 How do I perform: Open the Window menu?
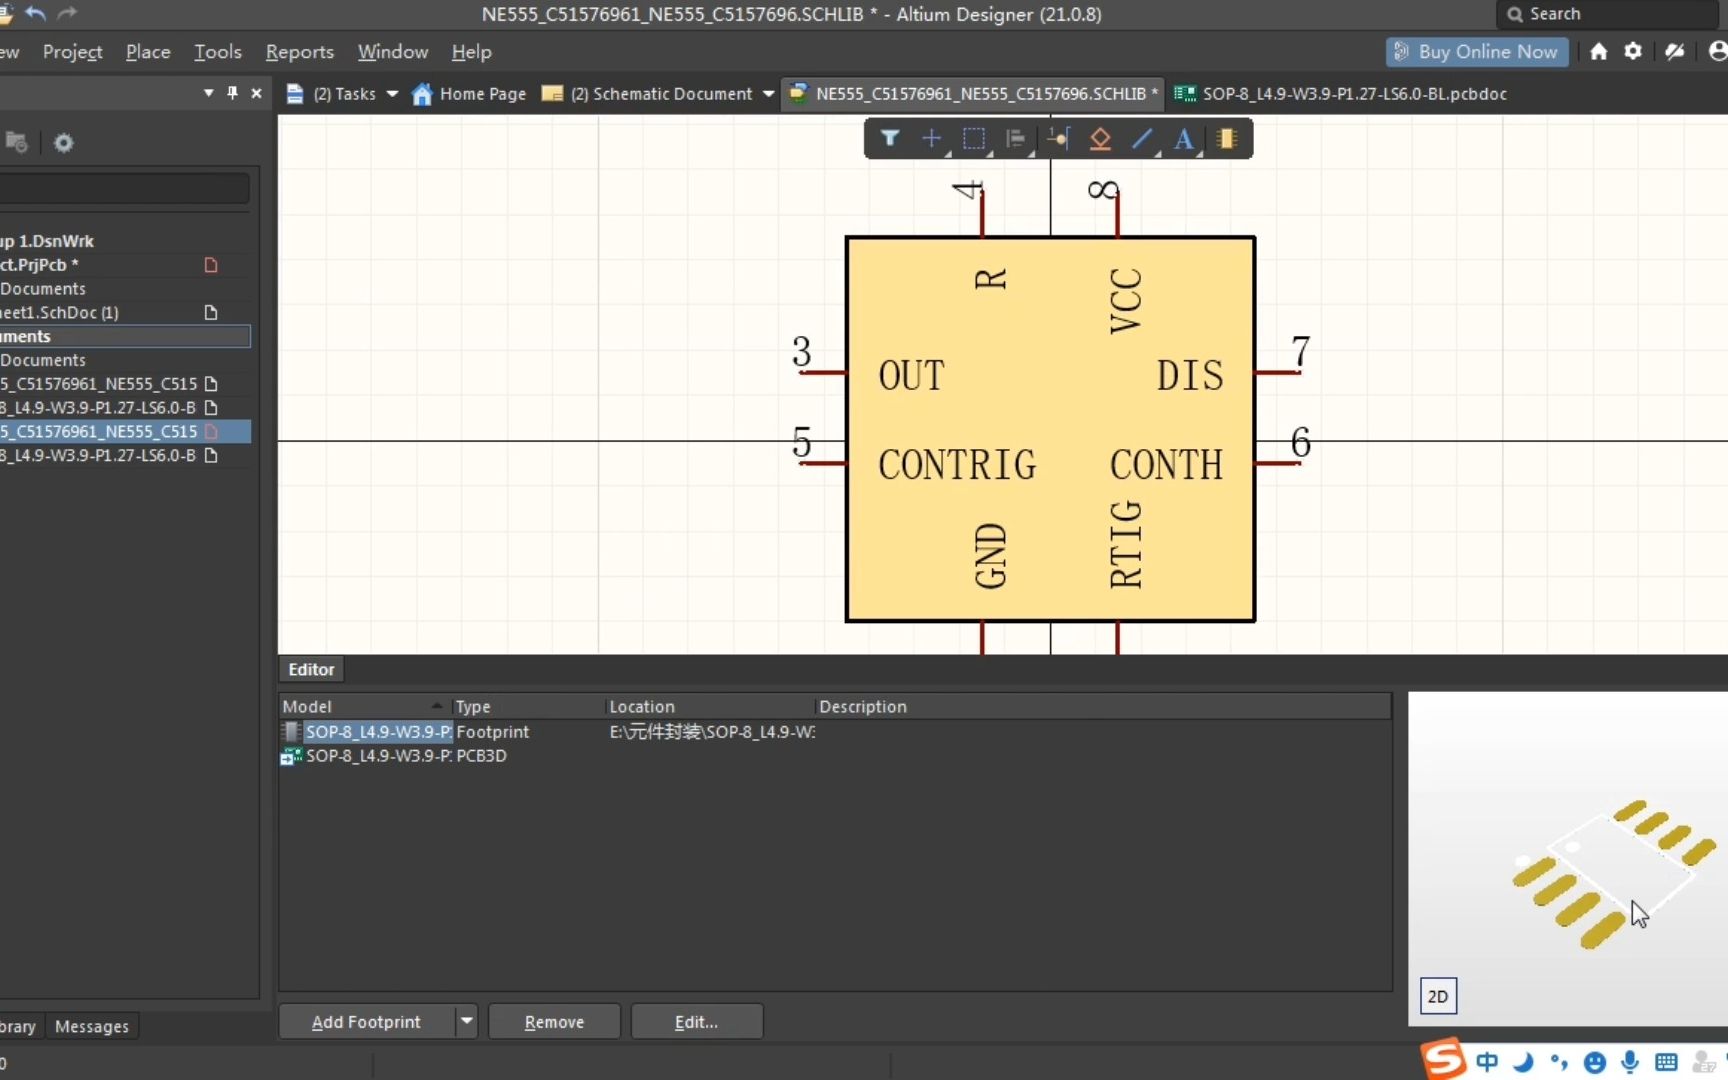(393, 51)
